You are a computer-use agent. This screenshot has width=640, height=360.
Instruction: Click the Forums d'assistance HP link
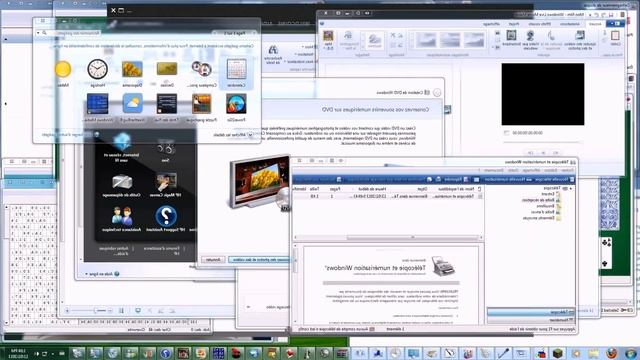click(x=162, y=251)
